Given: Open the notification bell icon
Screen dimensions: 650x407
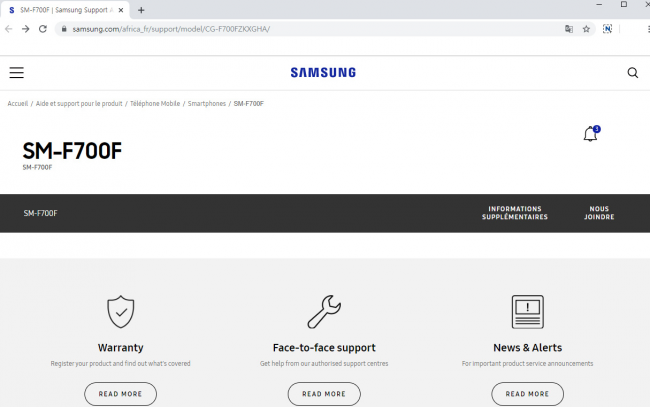Looking at the screenshot, I should pyautogui.click(x=592, y=133).
